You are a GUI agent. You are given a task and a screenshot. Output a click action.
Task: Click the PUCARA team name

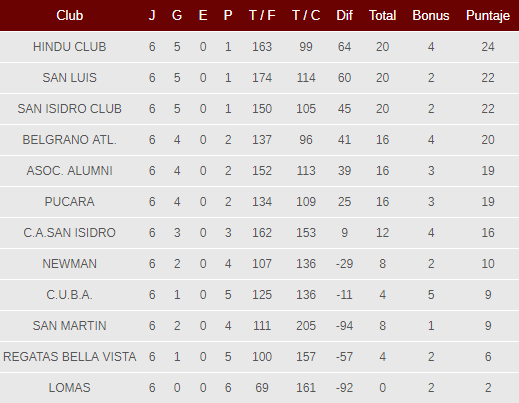point(69,202)
